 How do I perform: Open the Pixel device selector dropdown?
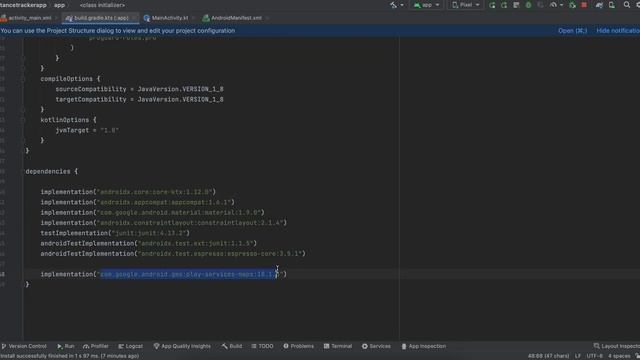point(465,5)
